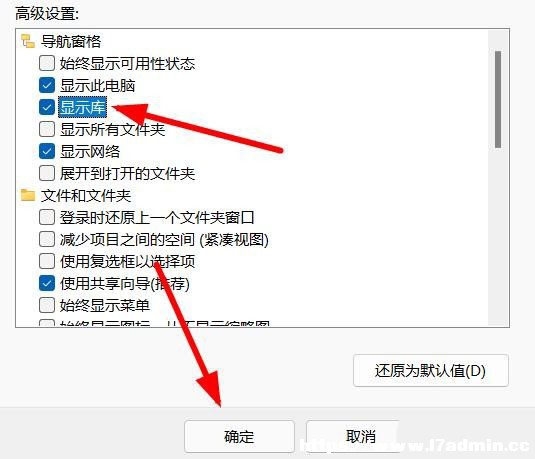Image resolution: width=535 pixels, height=459 pixels.
Task: Click the 取消 cancel button
Action: pyautogui.click(x=353, y=437)
